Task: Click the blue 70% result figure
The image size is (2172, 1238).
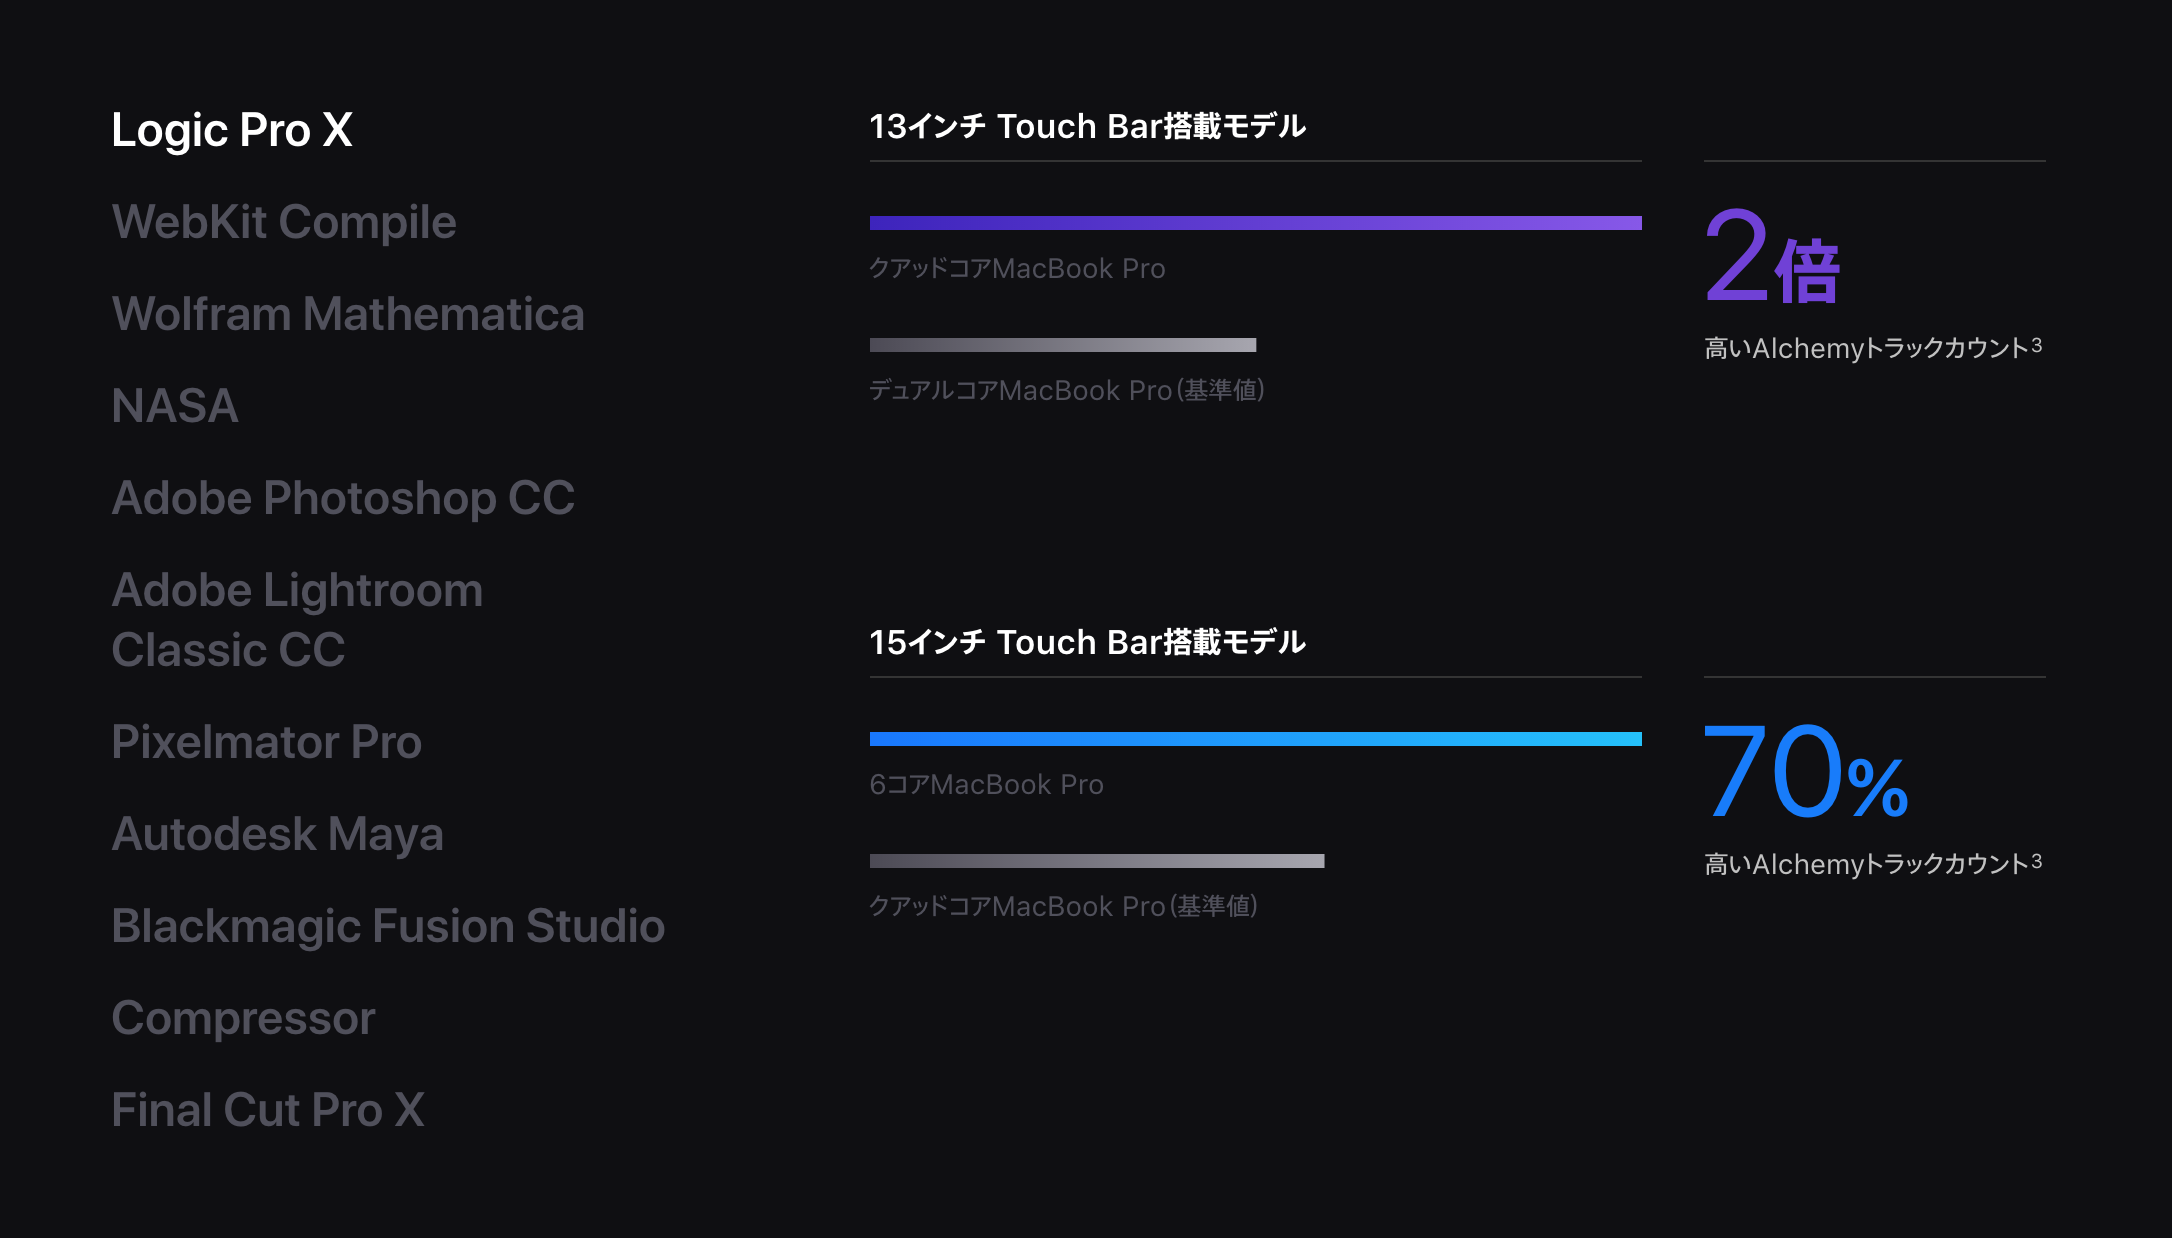Action: pos(1806,771)
